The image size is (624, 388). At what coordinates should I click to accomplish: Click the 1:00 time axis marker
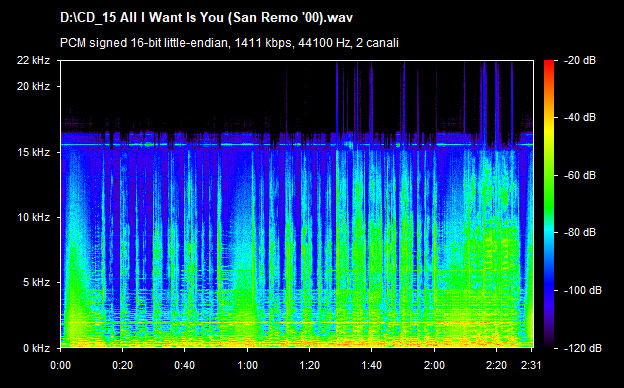pos(247,365)
